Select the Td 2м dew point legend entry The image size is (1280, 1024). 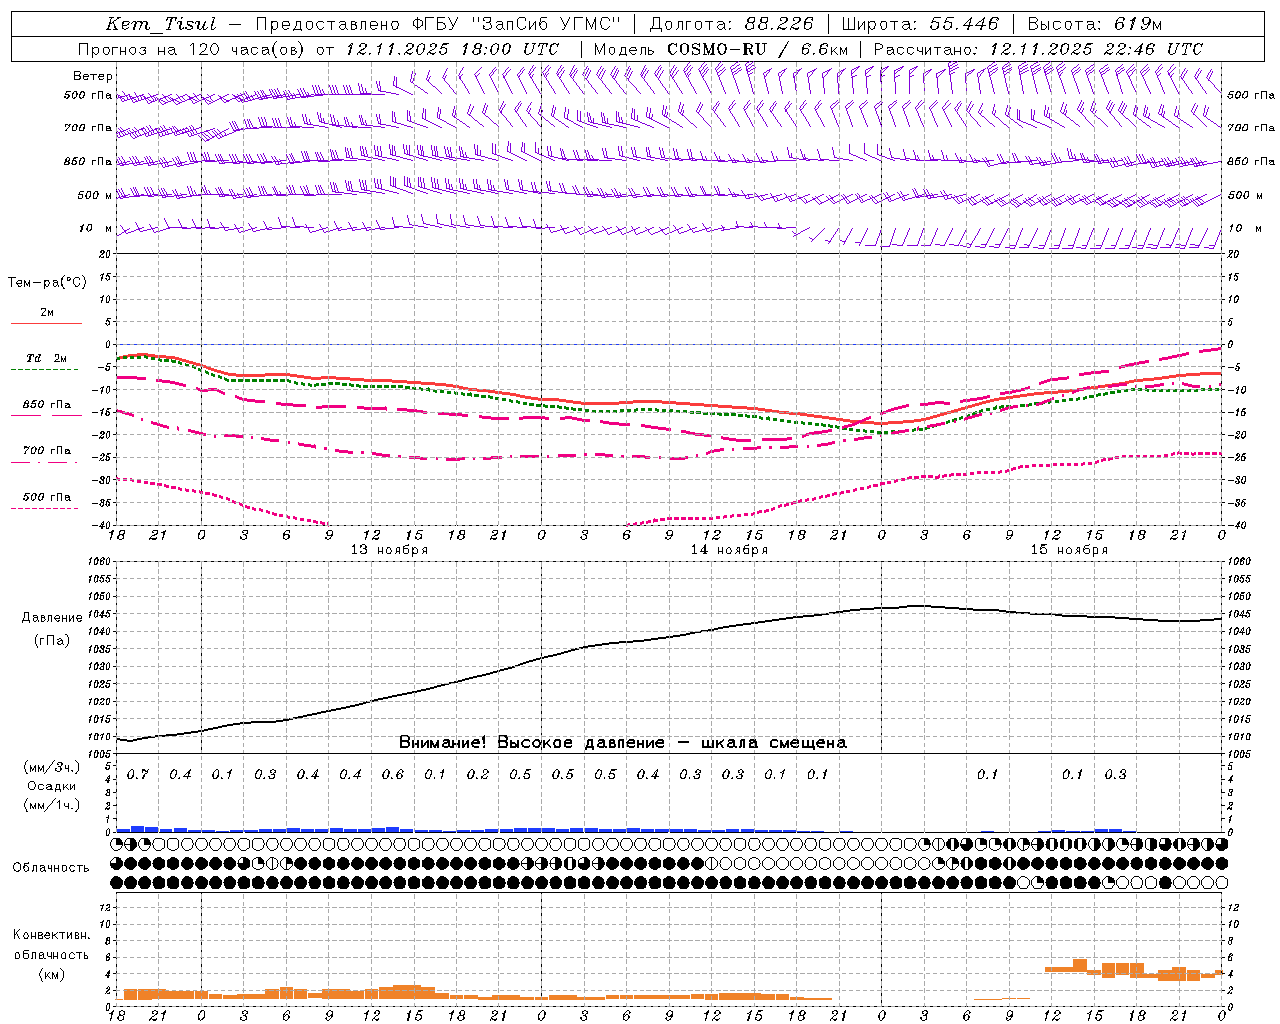[x=47, y=358]
